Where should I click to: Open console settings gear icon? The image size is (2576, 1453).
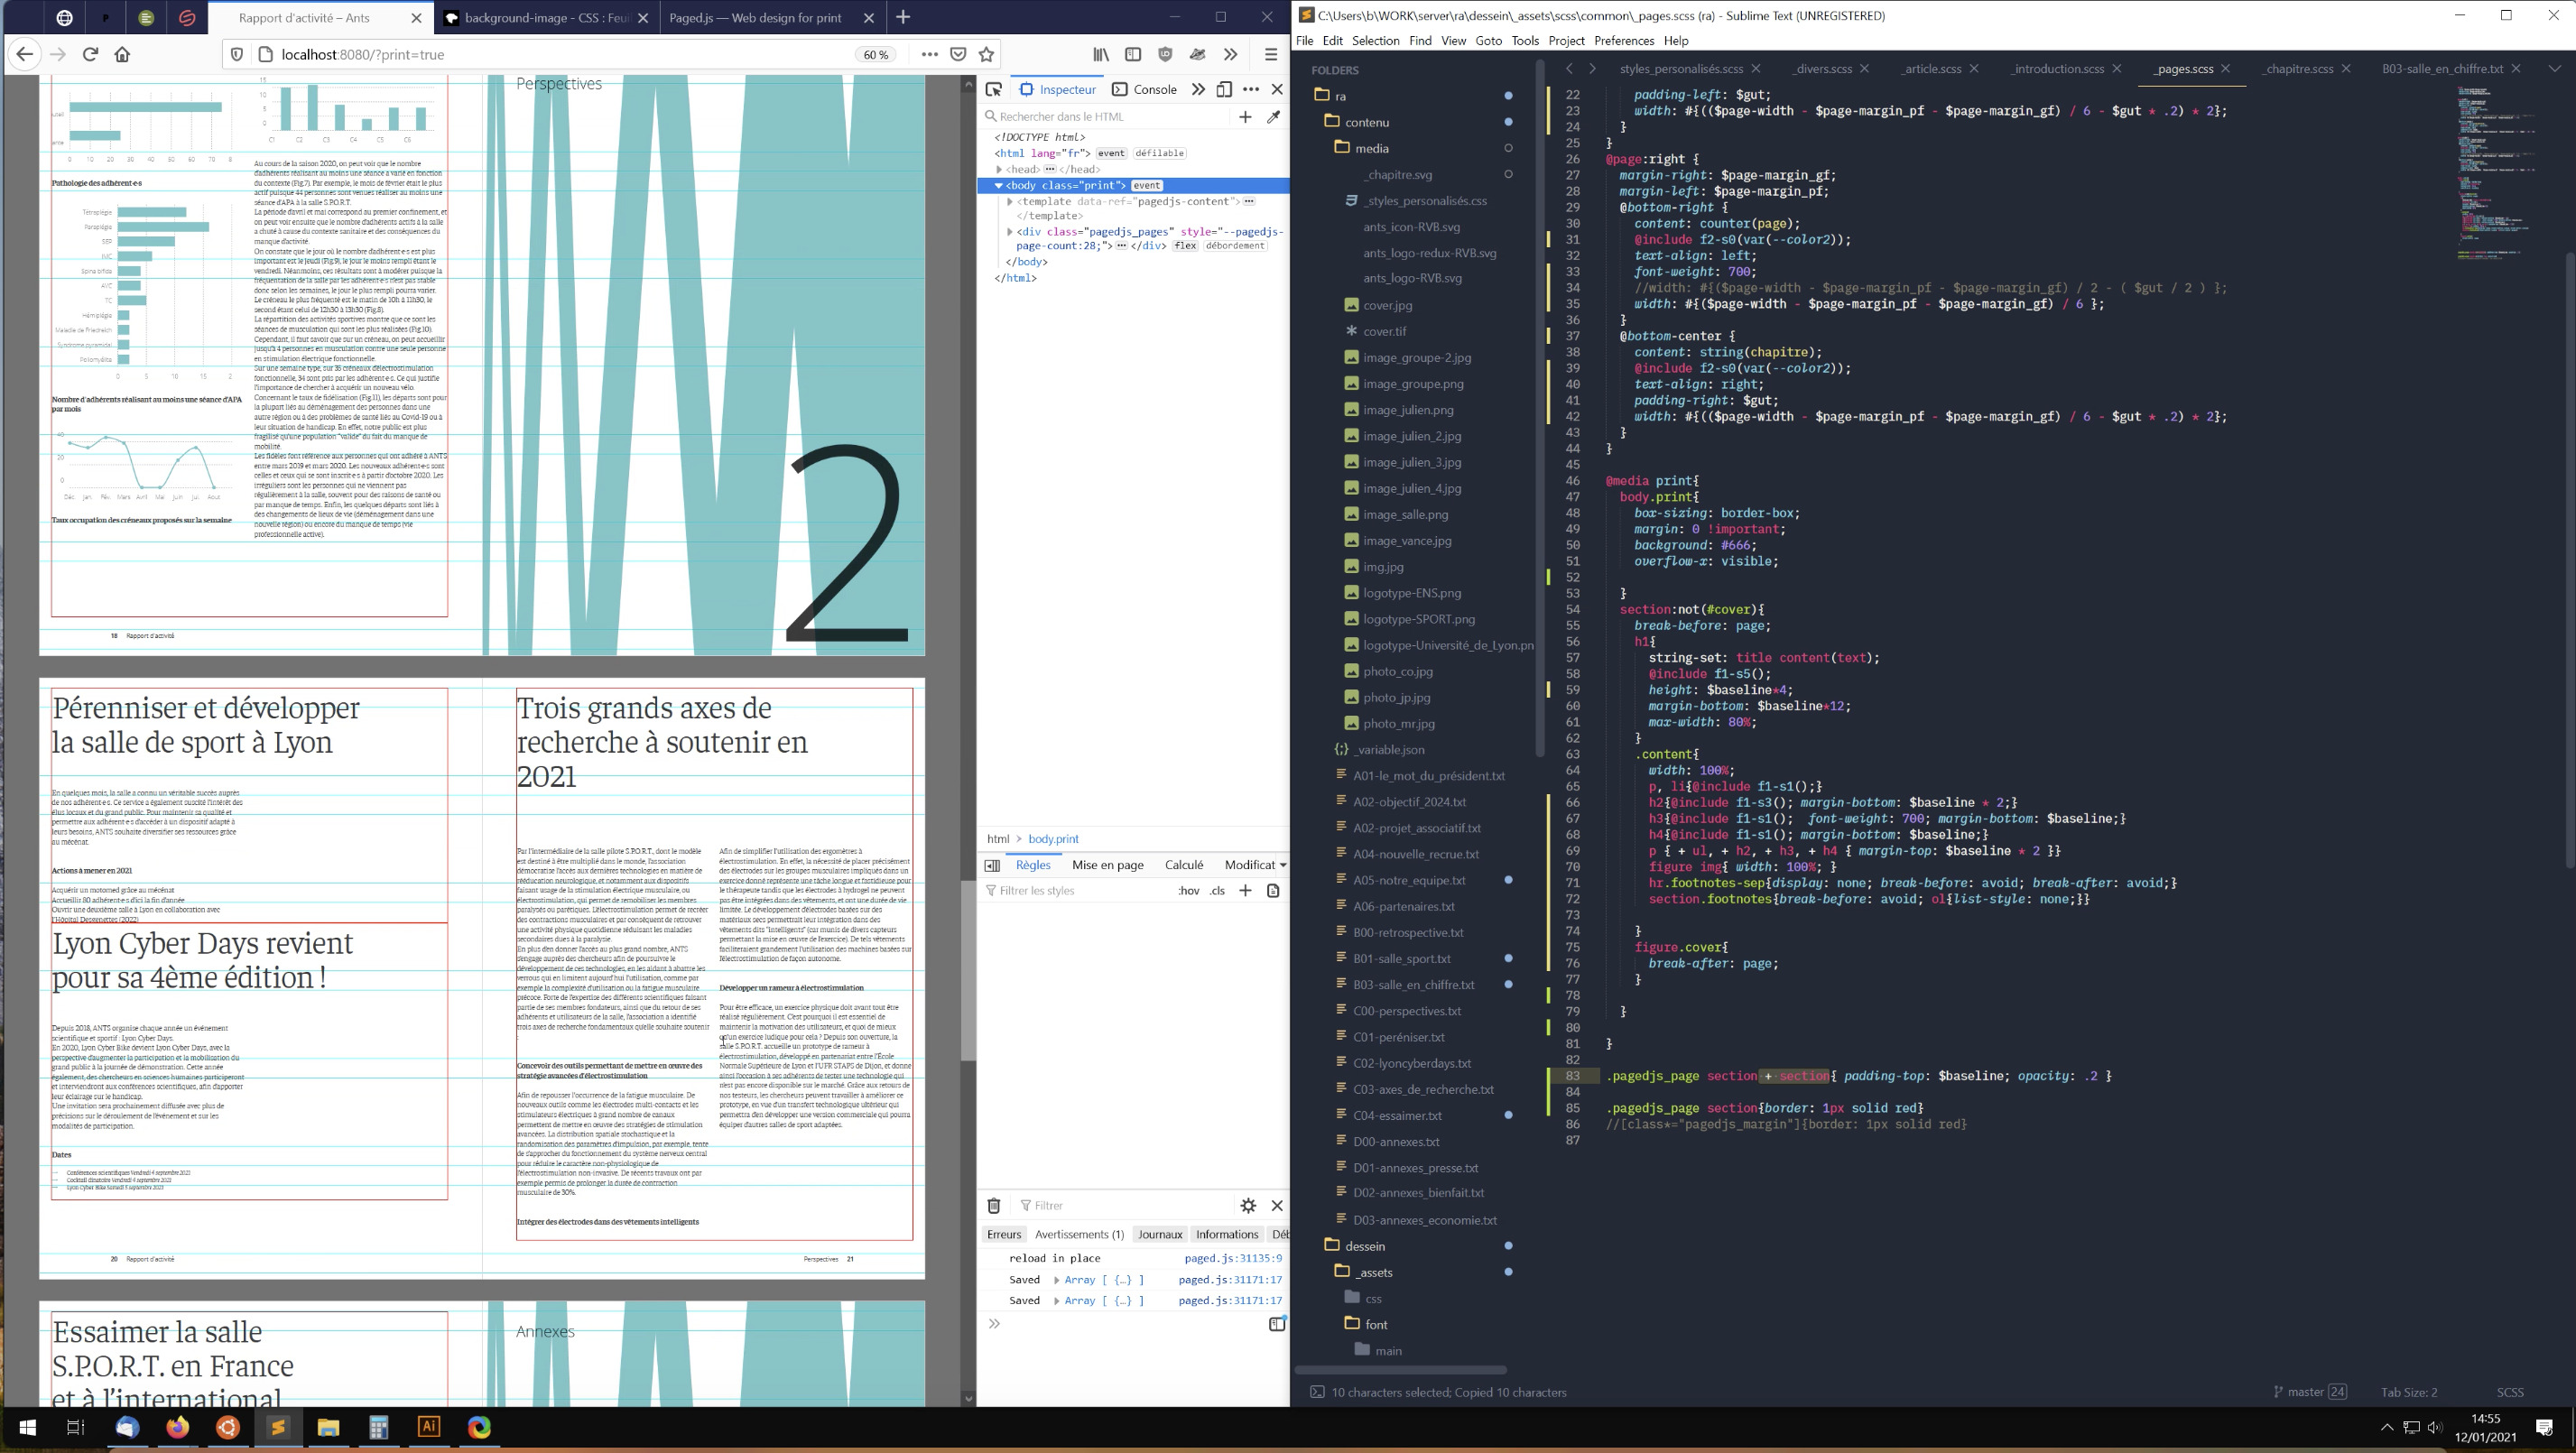[1248, 1205]
